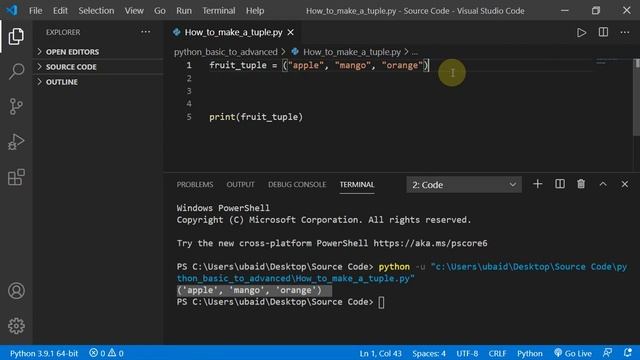Close the terminal panel
640x360 pixels.
tap(624, 184)
